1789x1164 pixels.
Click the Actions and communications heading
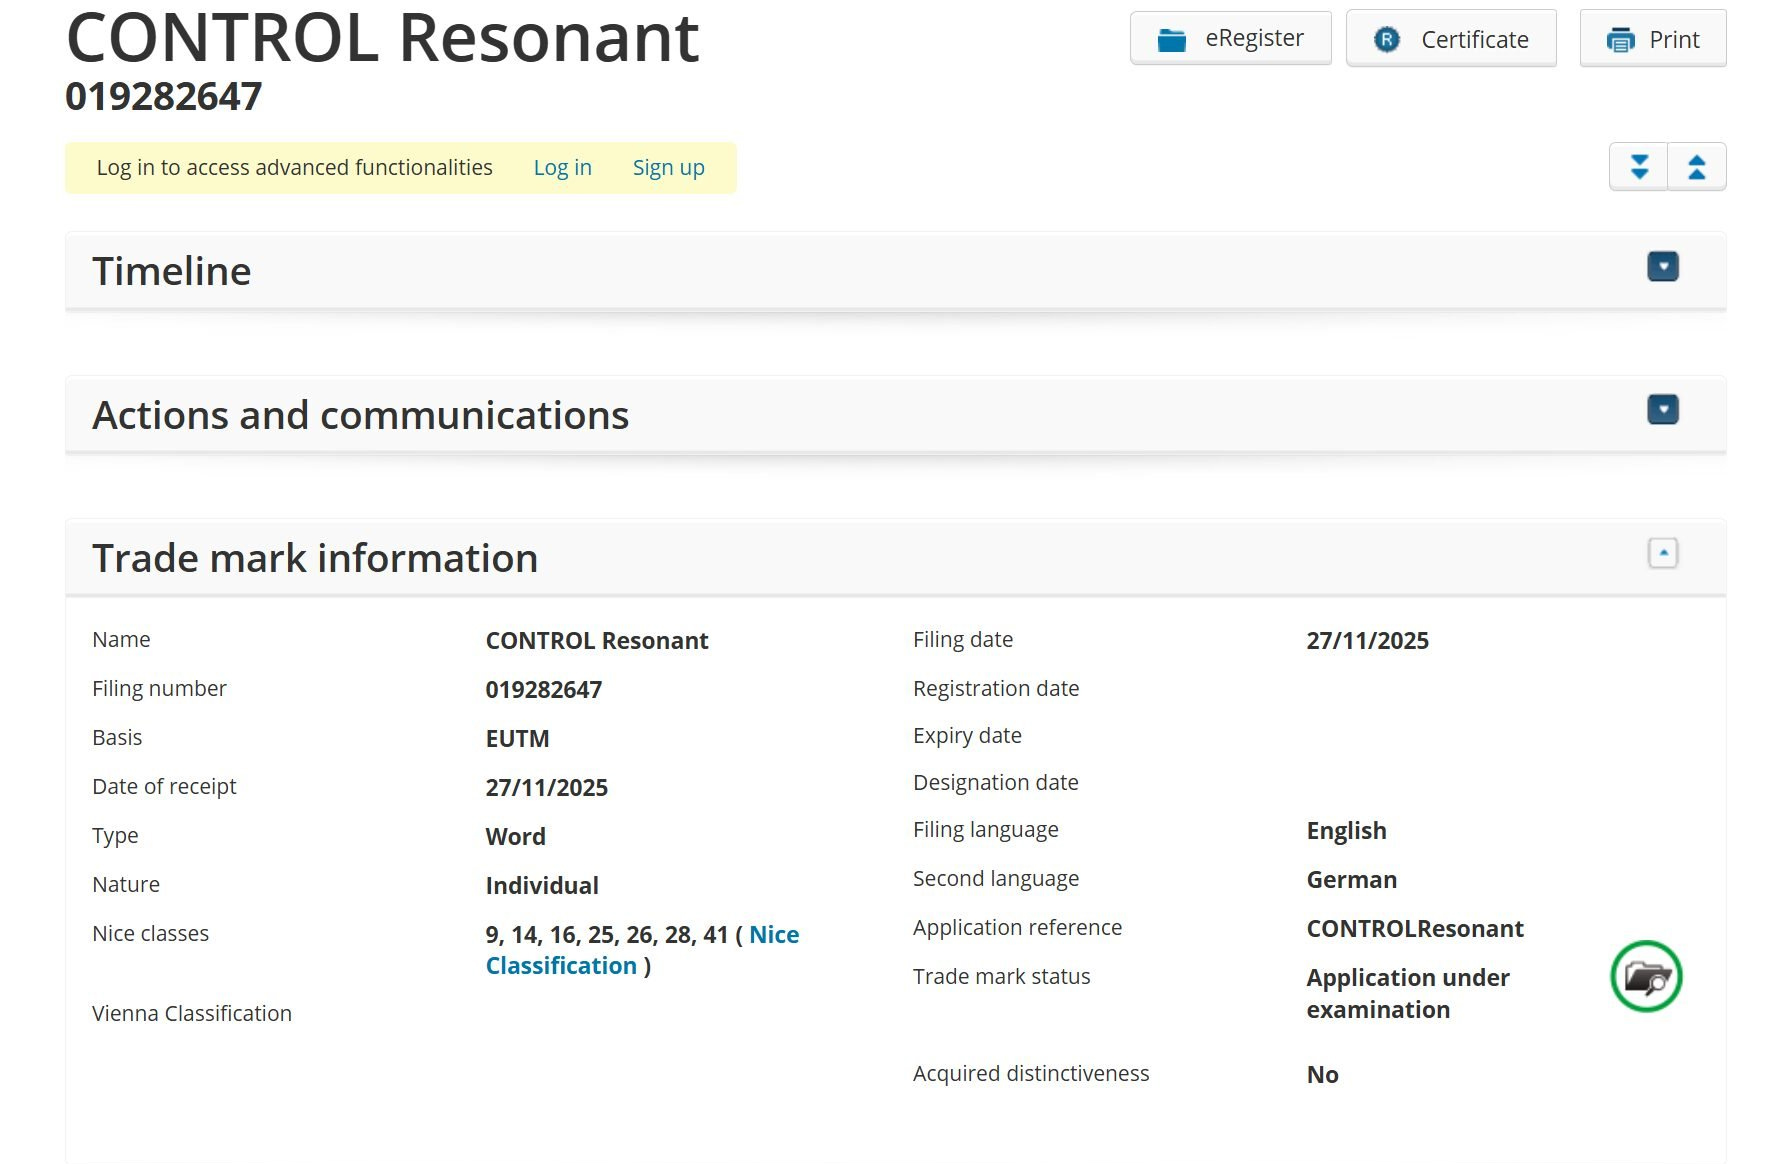(360, 416)
